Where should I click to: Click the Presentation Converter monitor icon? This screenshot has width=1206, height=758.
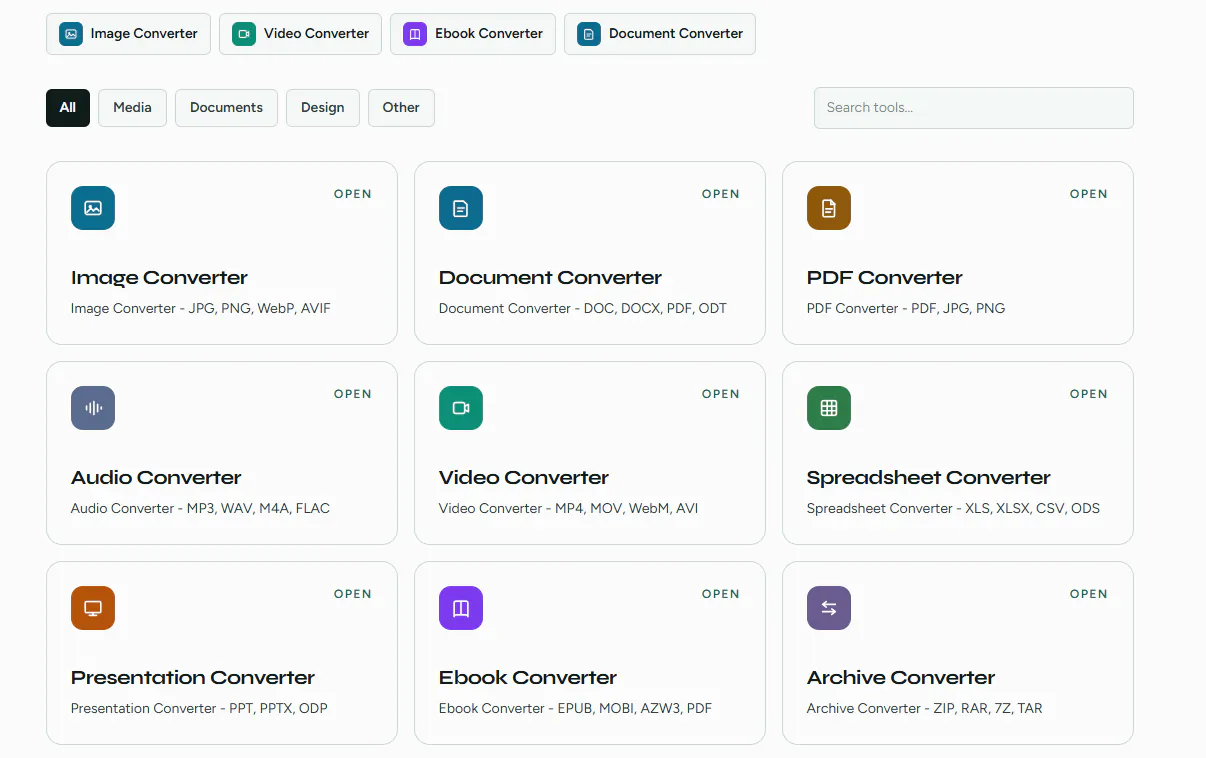pos(93,608)
